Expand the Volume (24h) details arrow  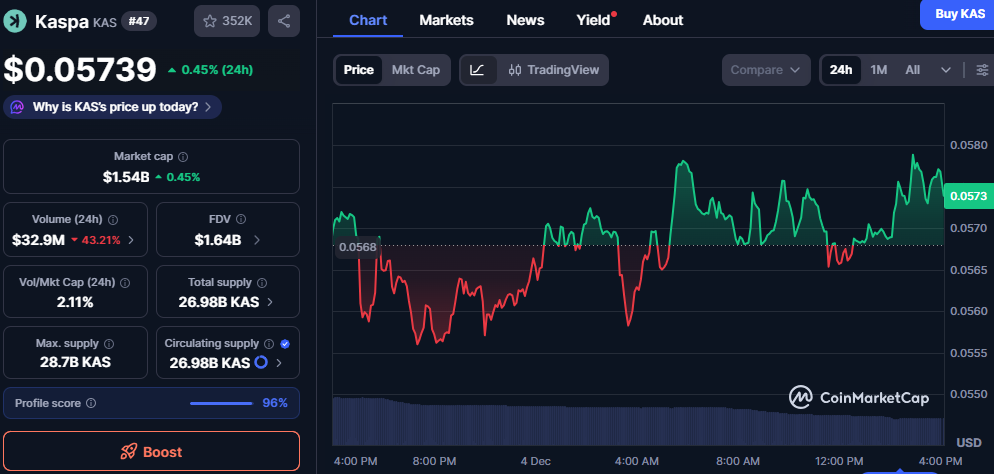pyautogui.click(x=132, y=240)
